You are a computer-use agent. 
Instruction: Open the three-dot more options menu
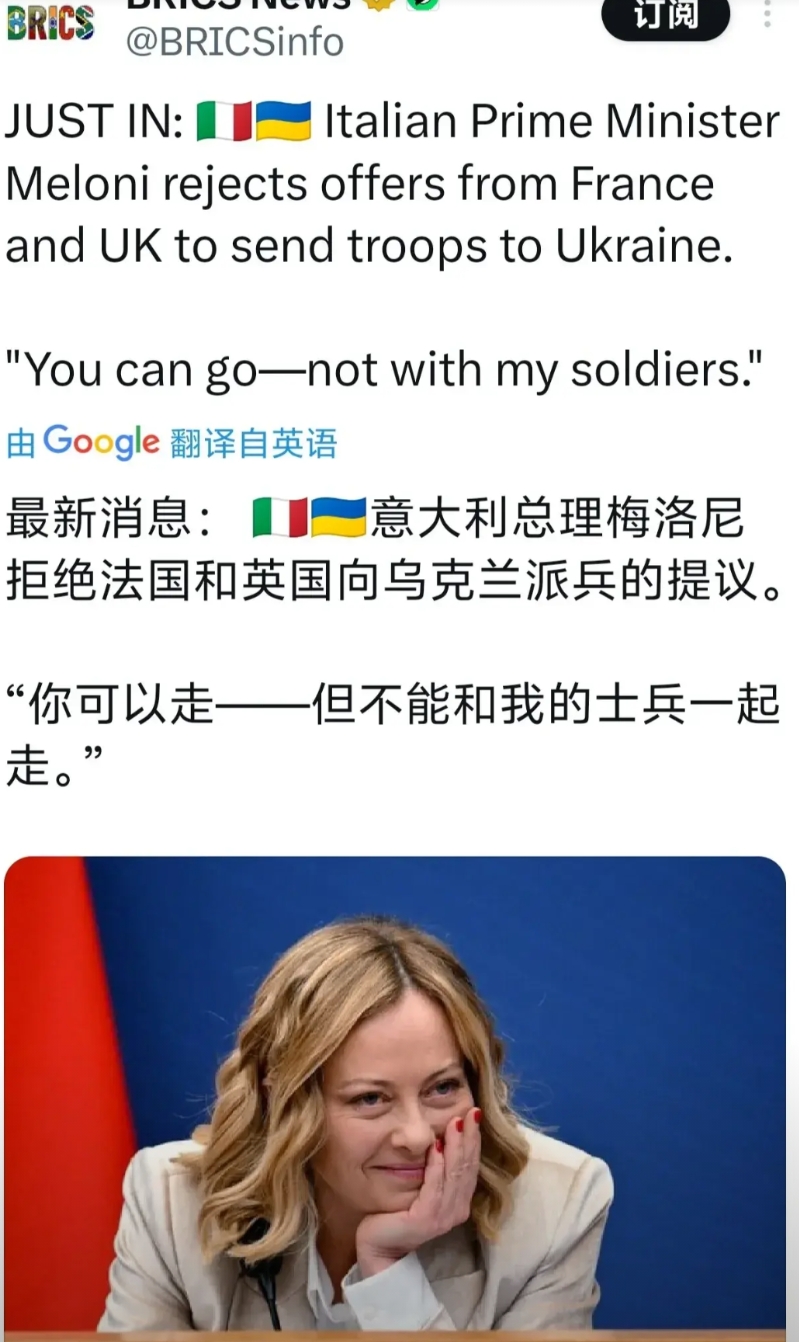[x=768, y=13]
